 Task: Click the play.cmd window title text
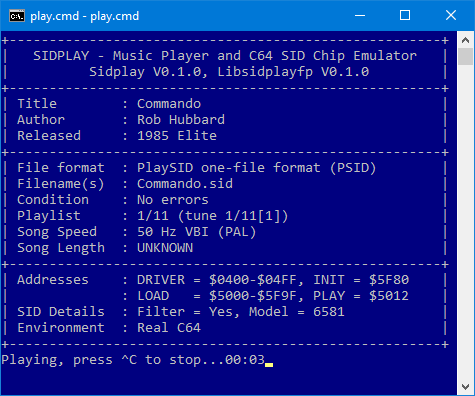click(85, 16)
